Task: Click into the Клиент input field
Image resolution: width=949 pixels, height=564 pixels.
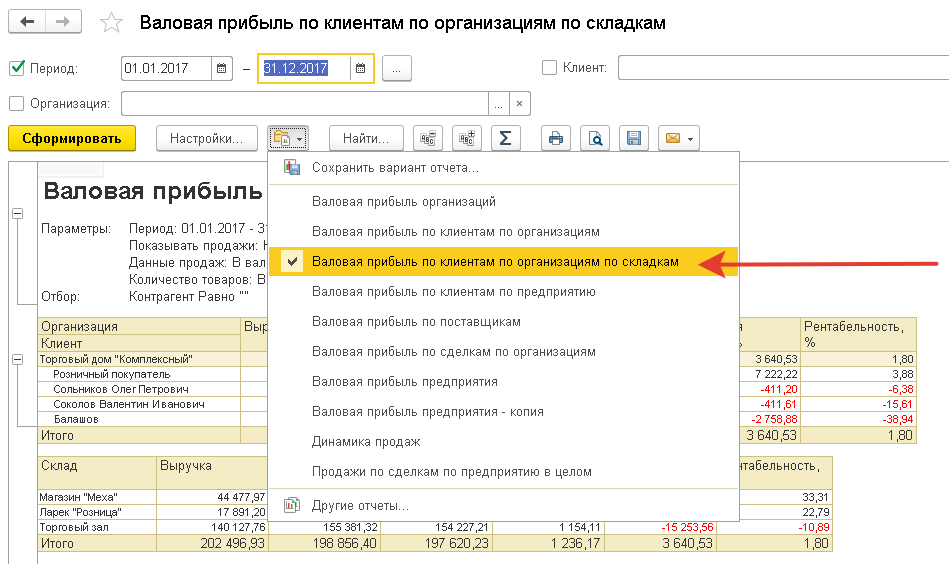Action: [x=780, y=68]
